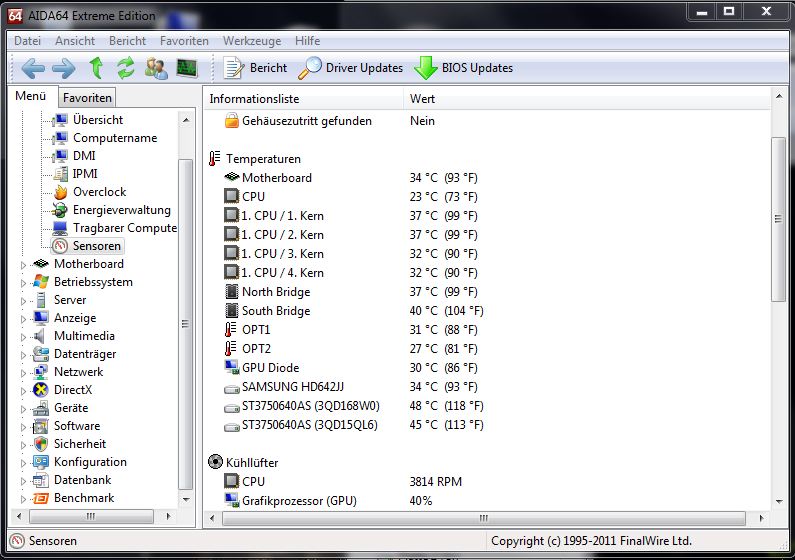The height and width of the screenshot is (560, 795).
Task: Click the right pane vertical scrollbar thumb
Action: pos(778,219)
